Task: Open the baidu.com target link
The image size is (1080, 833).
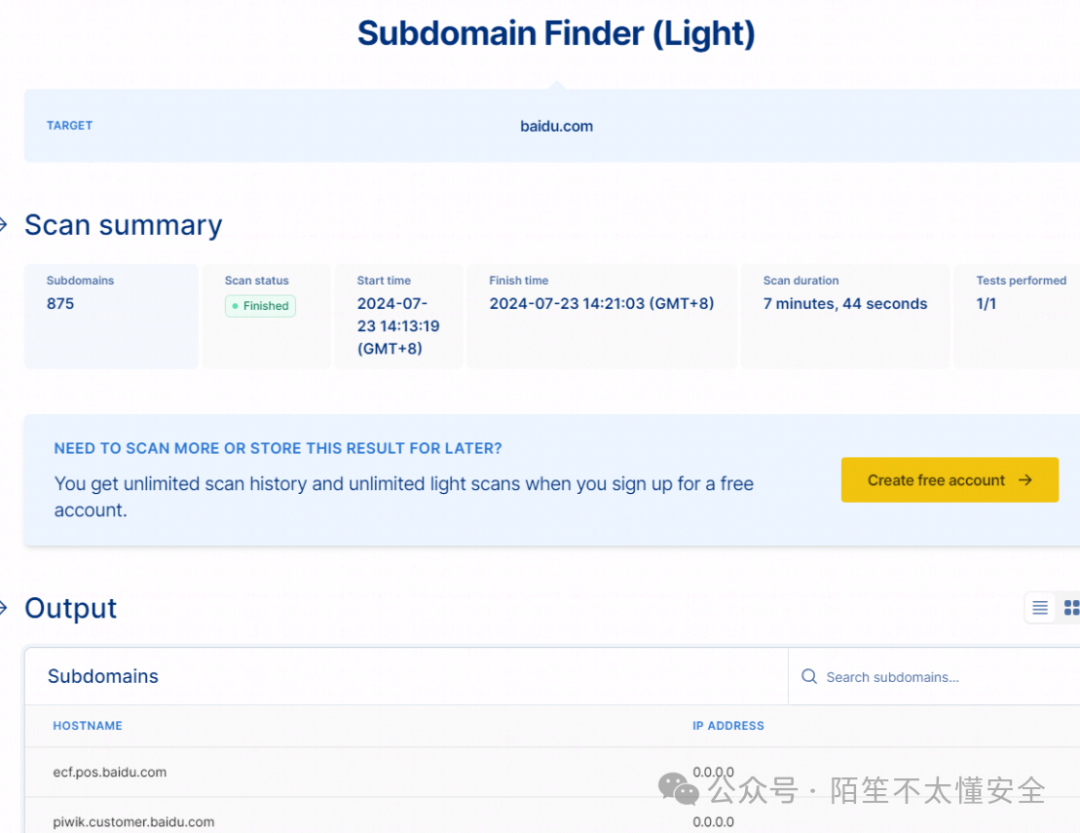Action: click(556, 126)
